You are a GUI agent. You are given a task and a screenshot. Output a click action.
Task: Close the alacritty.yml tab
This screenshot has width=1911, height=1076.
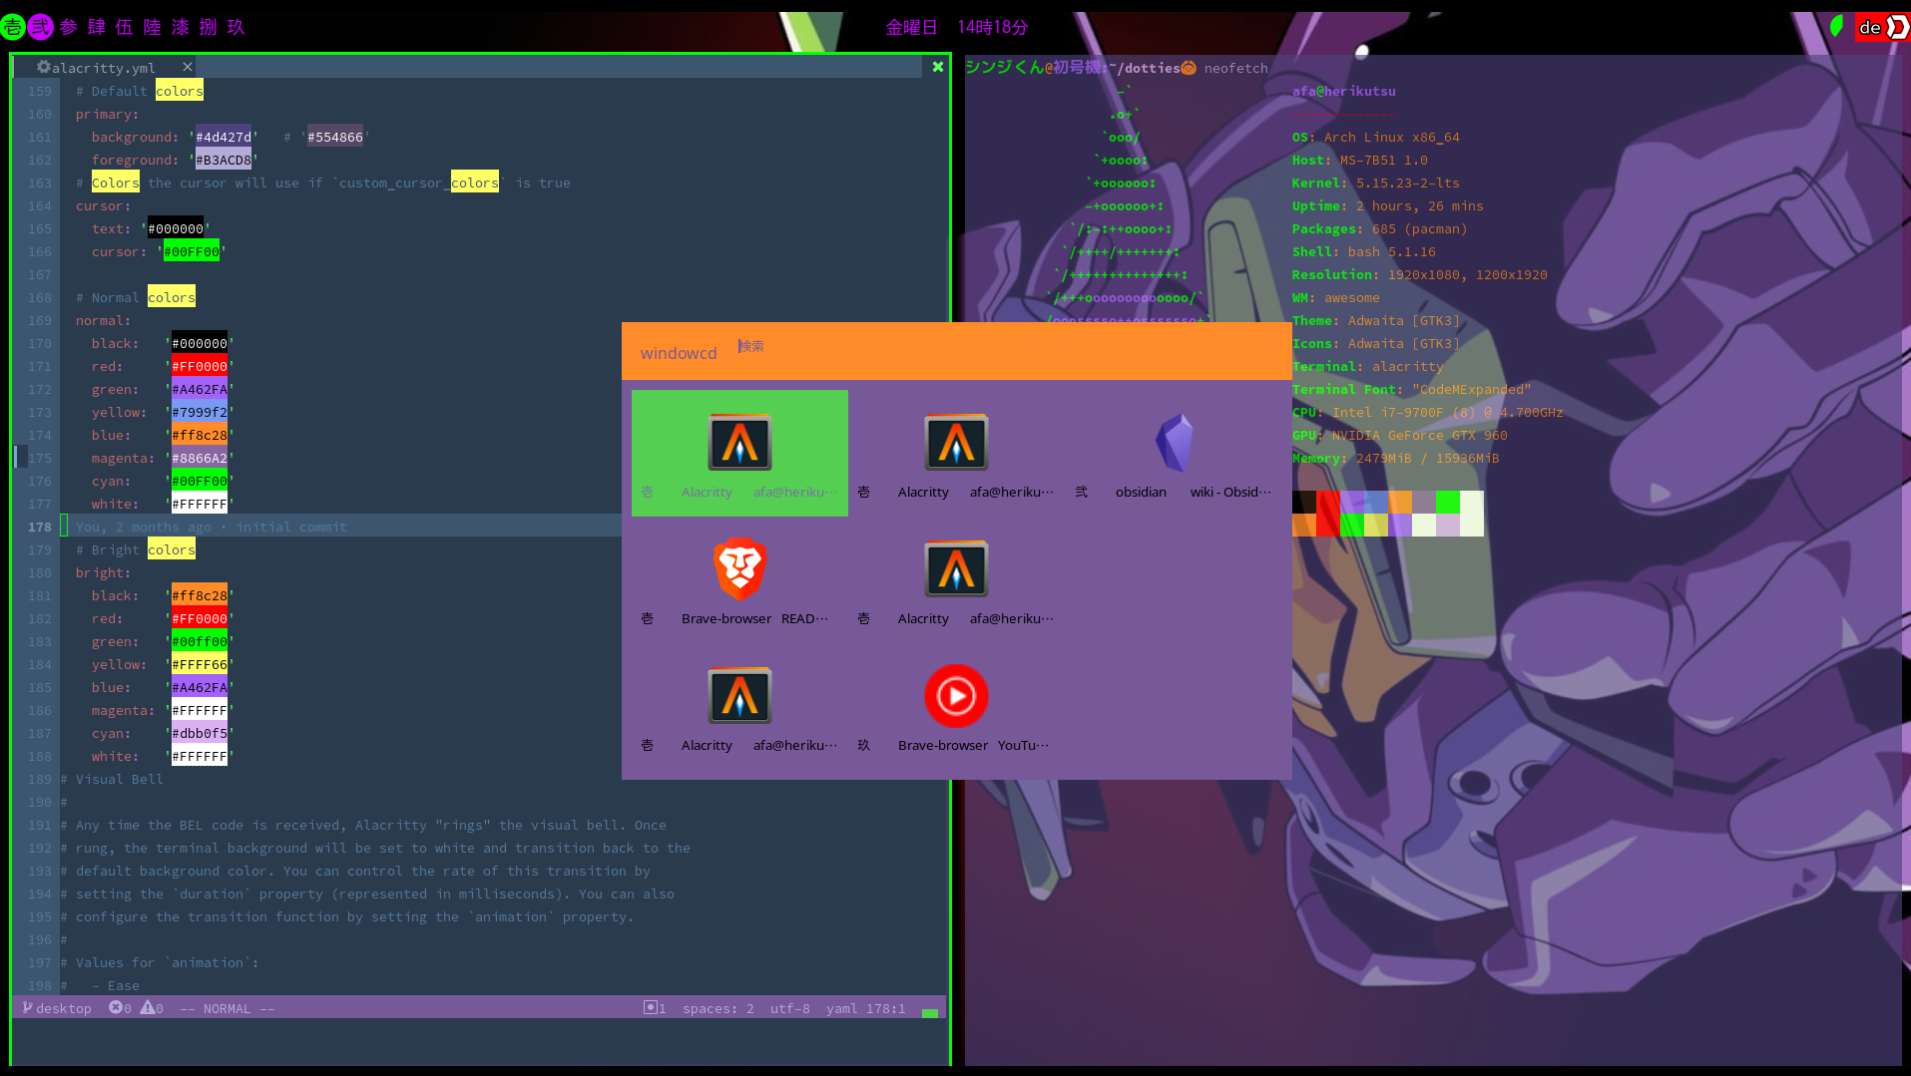click(187, 67)
